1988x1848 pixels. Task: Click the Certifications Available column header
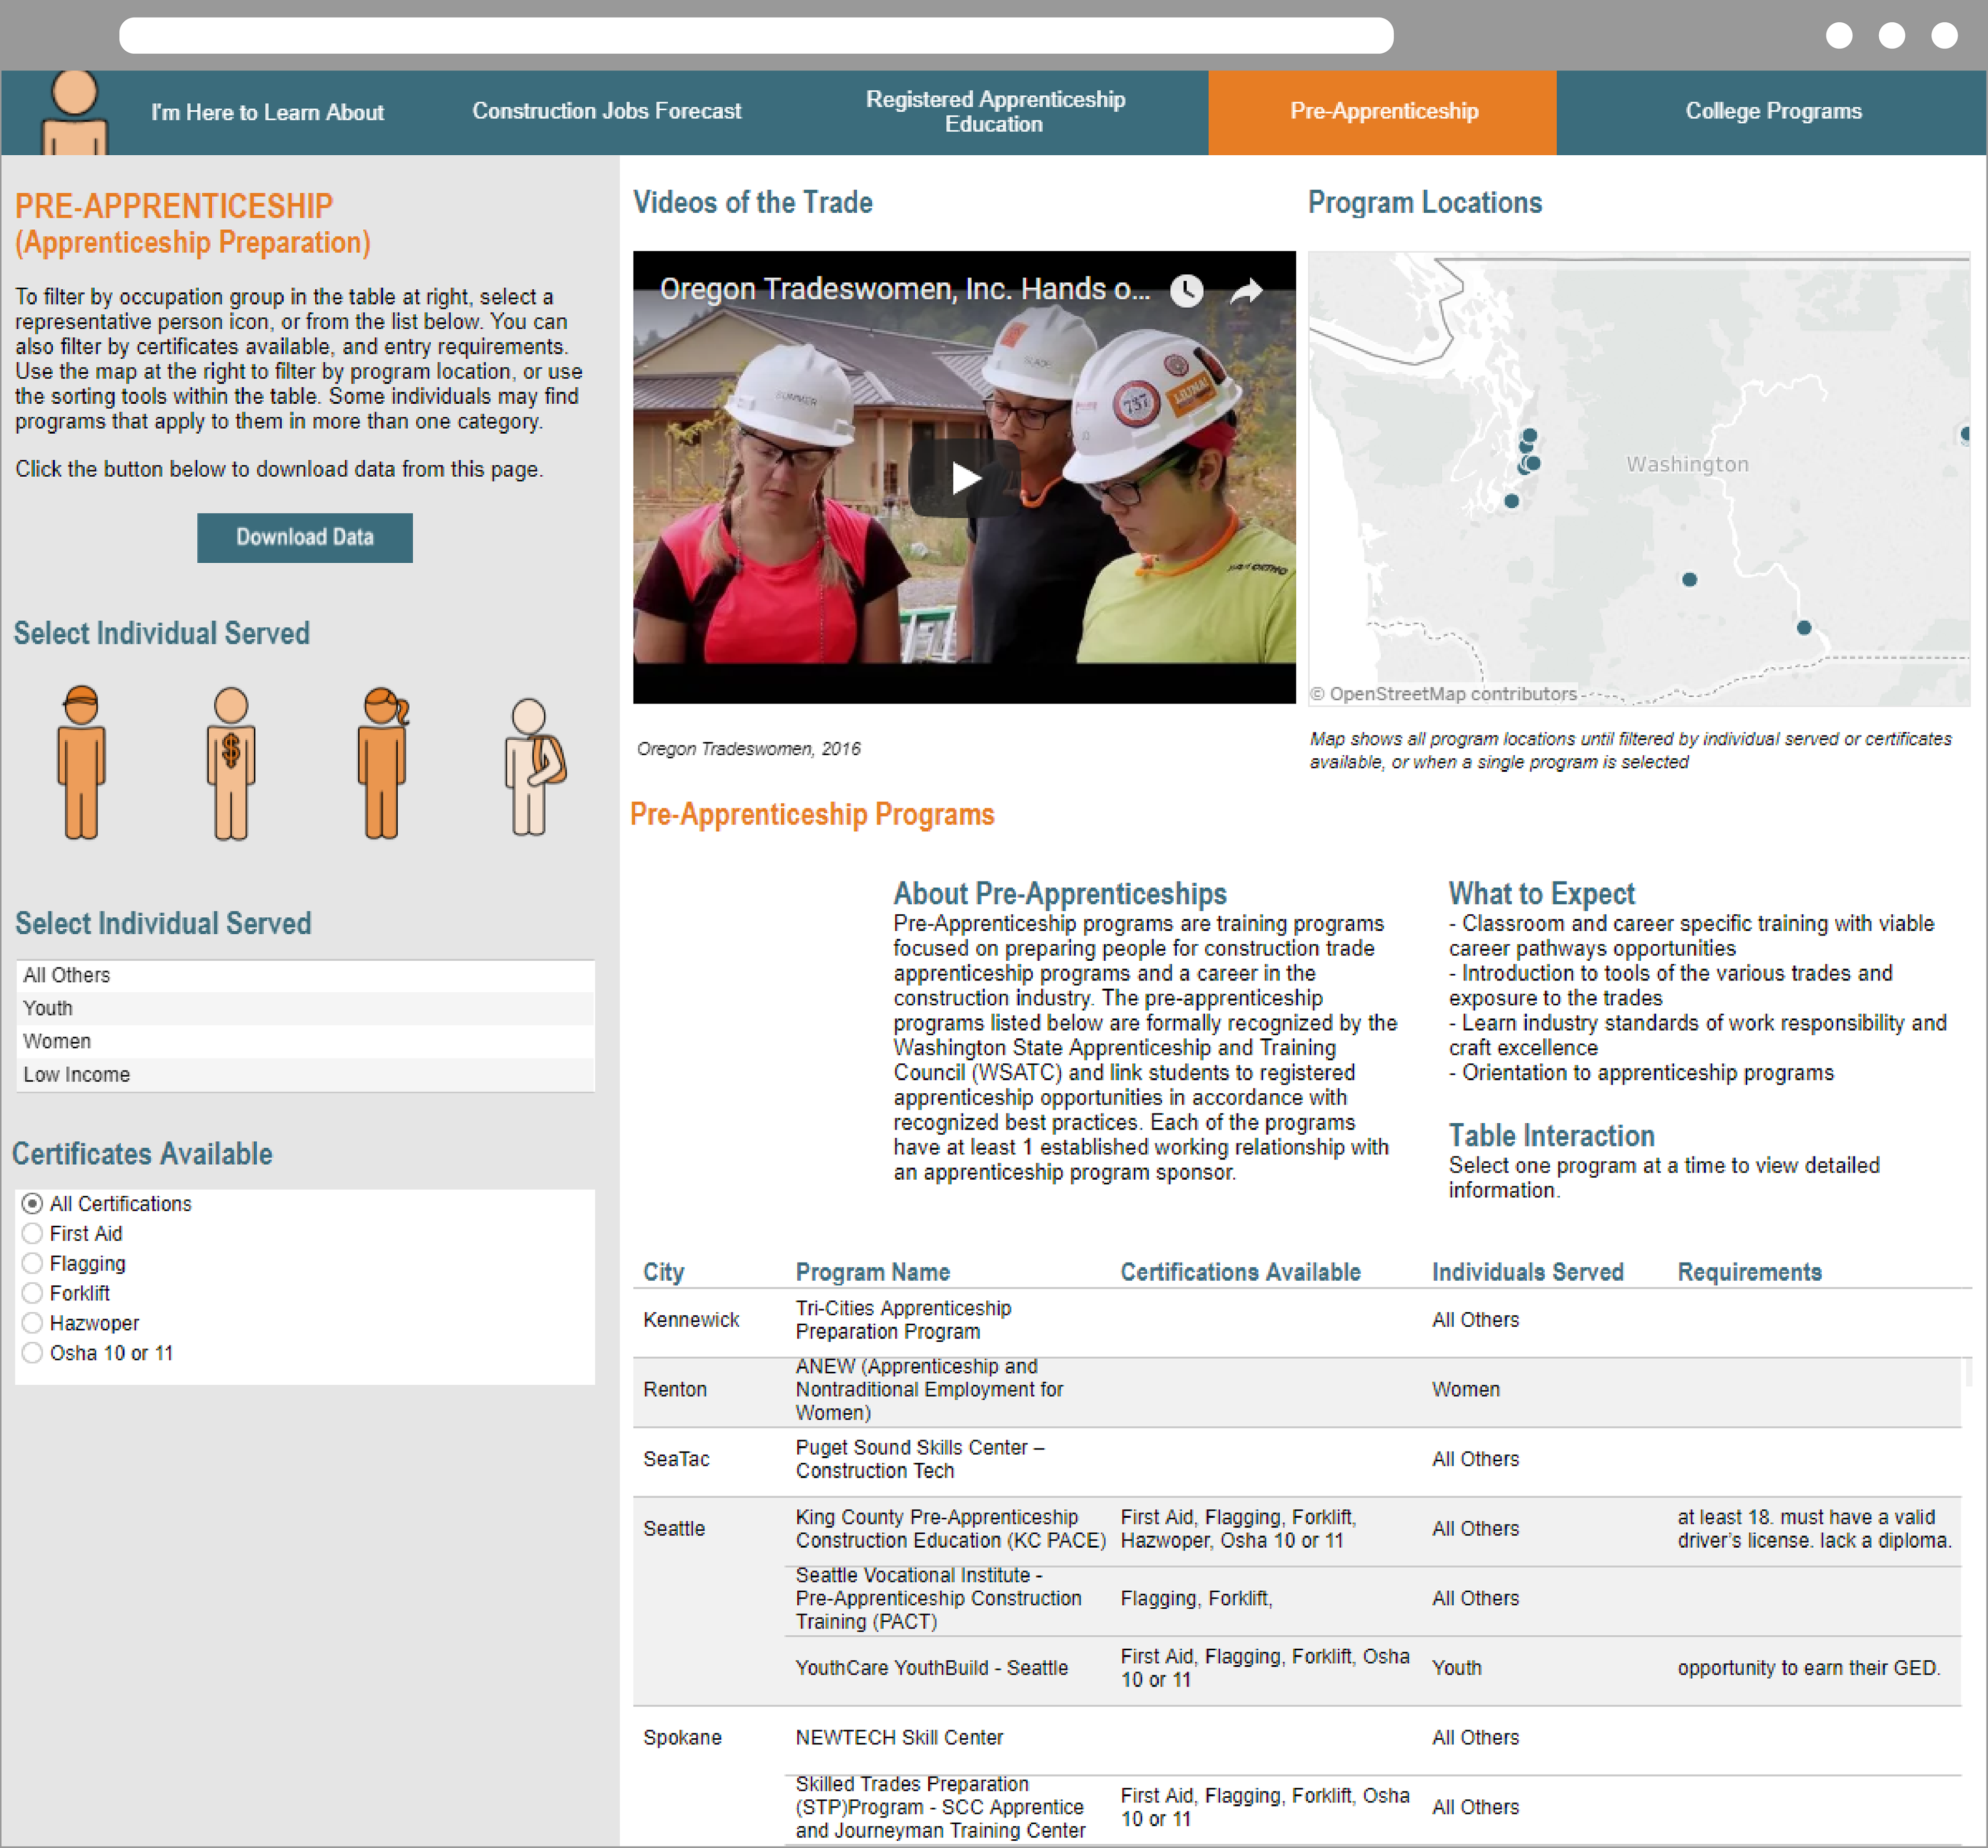coord(1240,1272)
